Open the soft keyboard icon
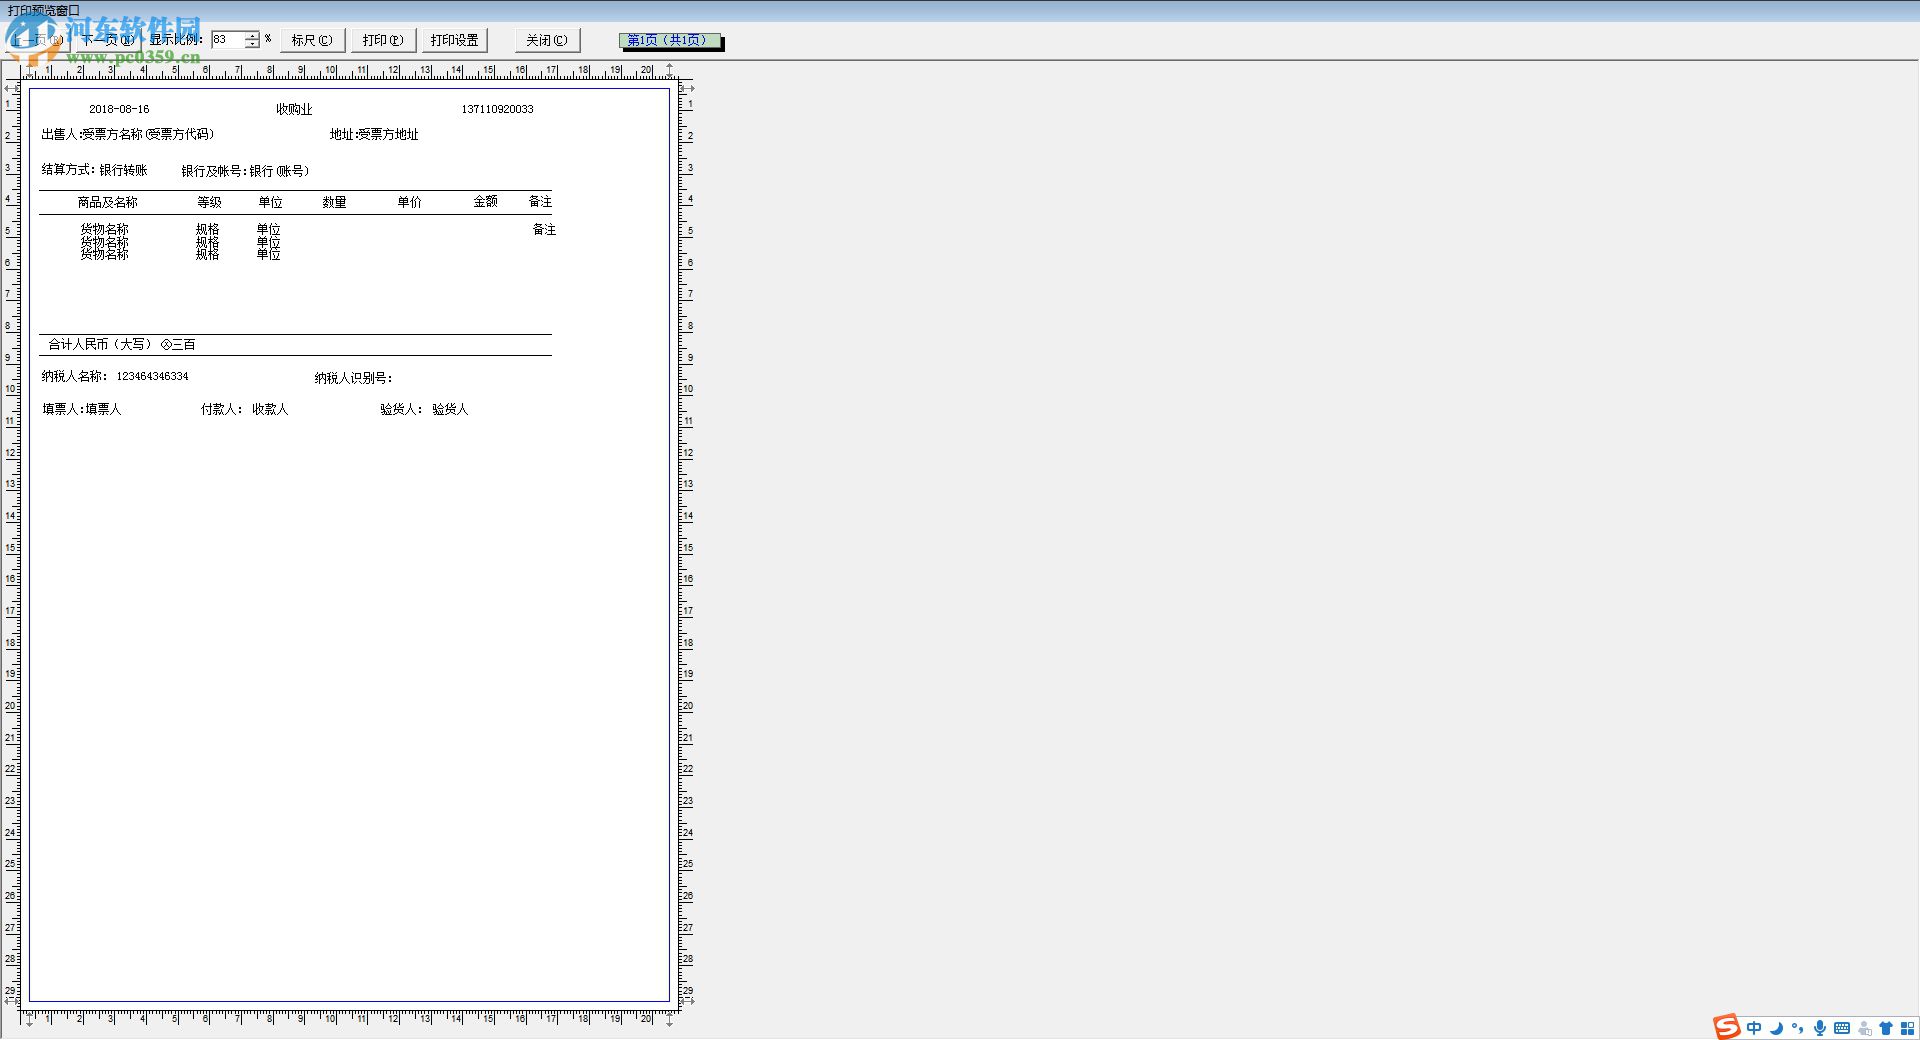This screenshot has width=1920, height=1040. pyautogui.click(x=1842, y=1028)
